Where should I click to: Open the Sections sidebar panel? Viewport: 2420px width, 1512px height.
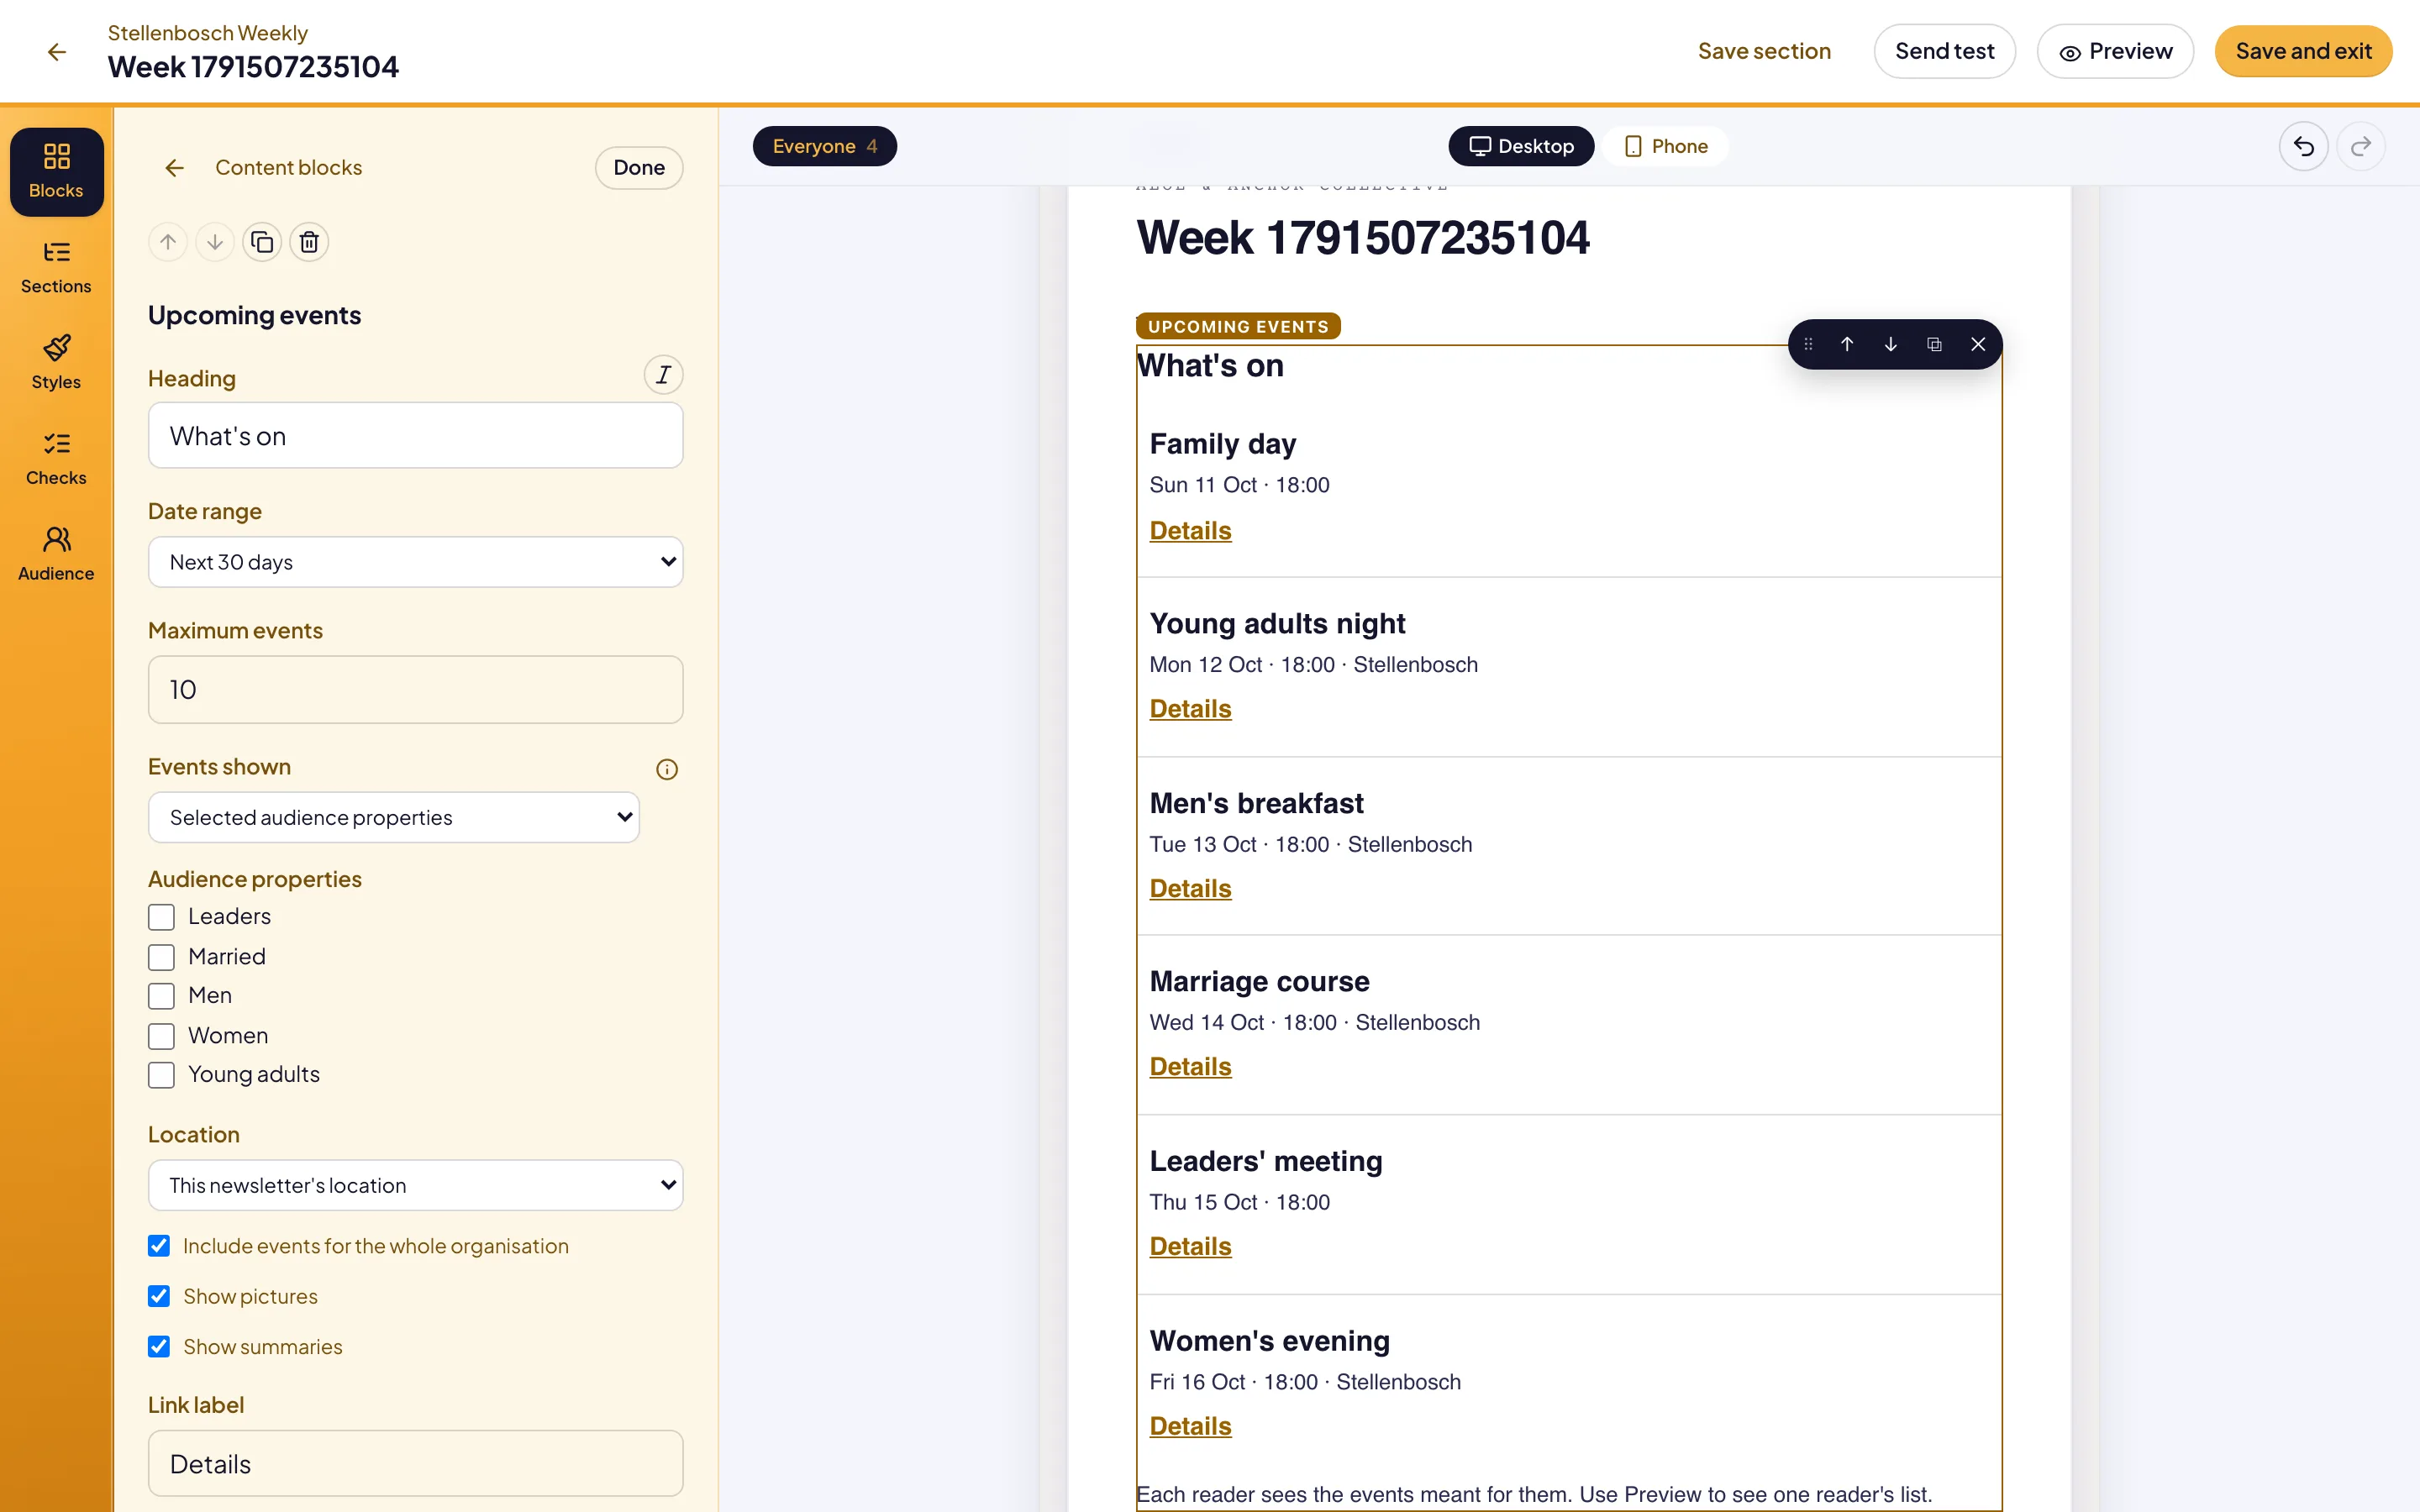[56, 267]
